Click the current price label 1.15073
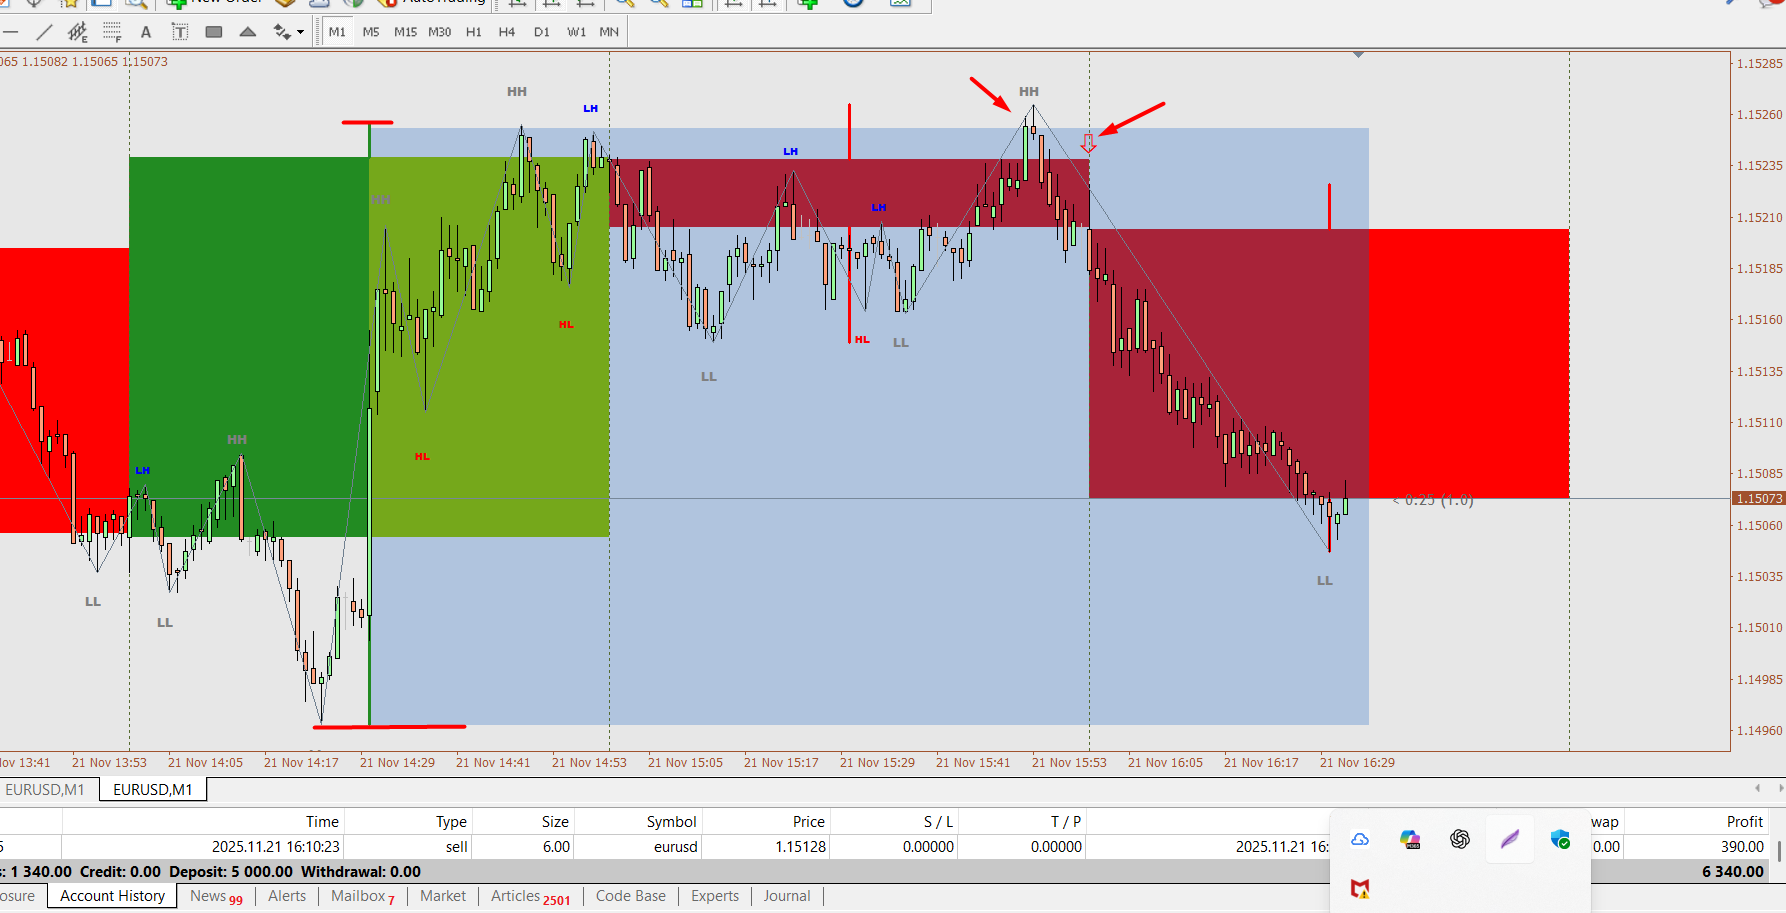The width and height of the screenshot is (1786, 913). point(1758,499)
